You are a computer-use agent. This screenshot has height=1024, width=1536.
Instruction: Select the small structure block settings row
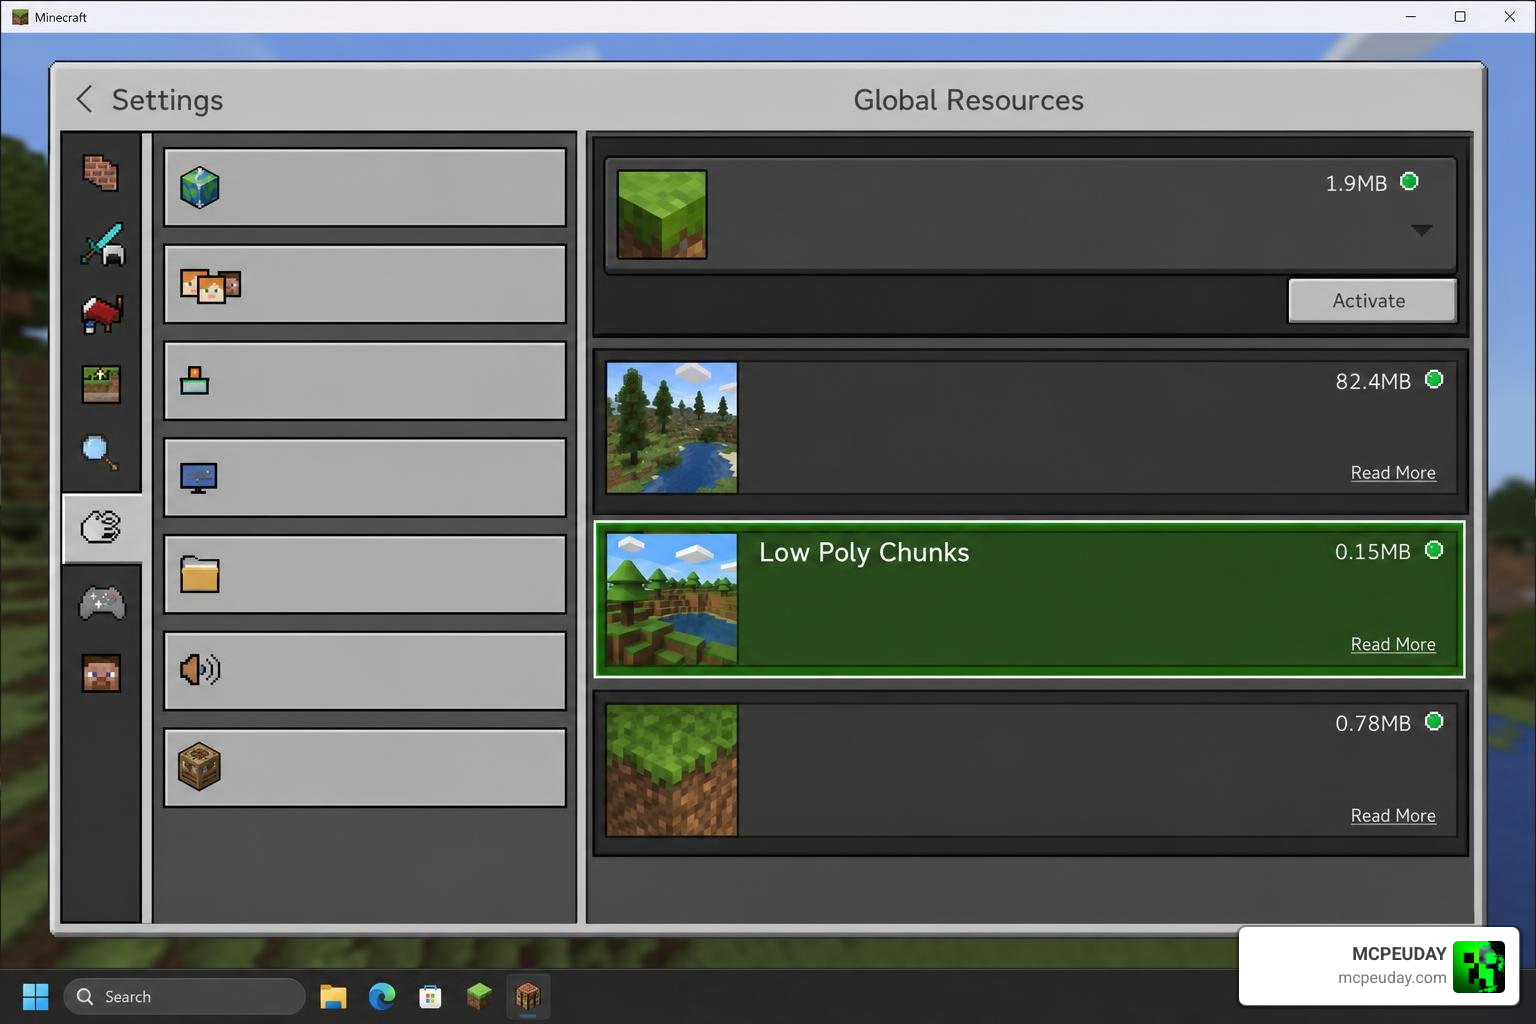(x=365, y=381)
